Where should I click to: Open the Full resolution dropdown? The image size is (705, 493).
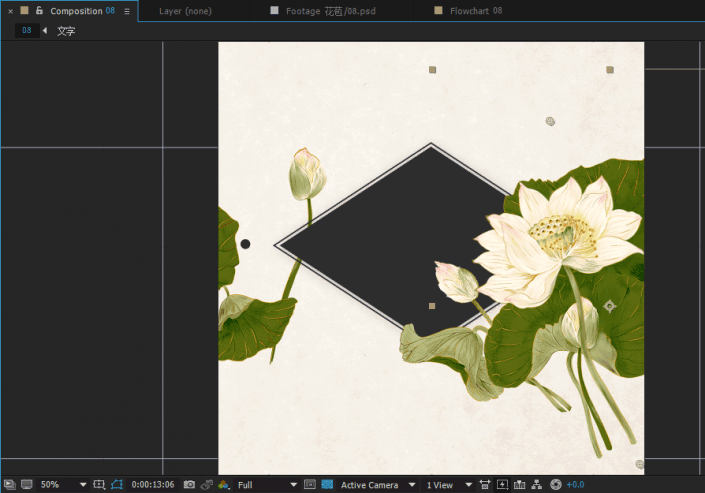click(268, 484)
